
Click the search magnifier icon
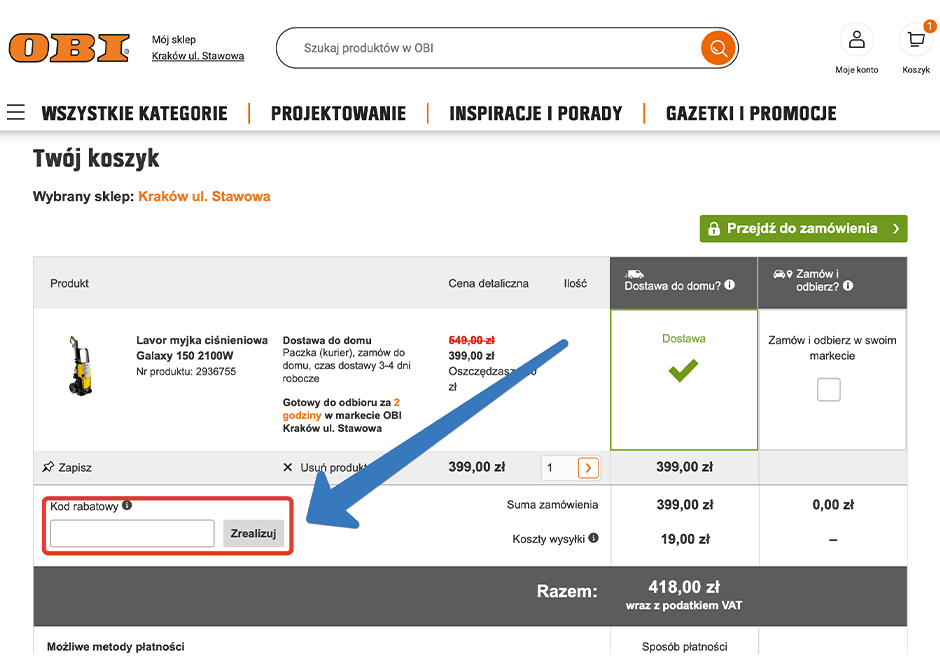click(718, 48)
